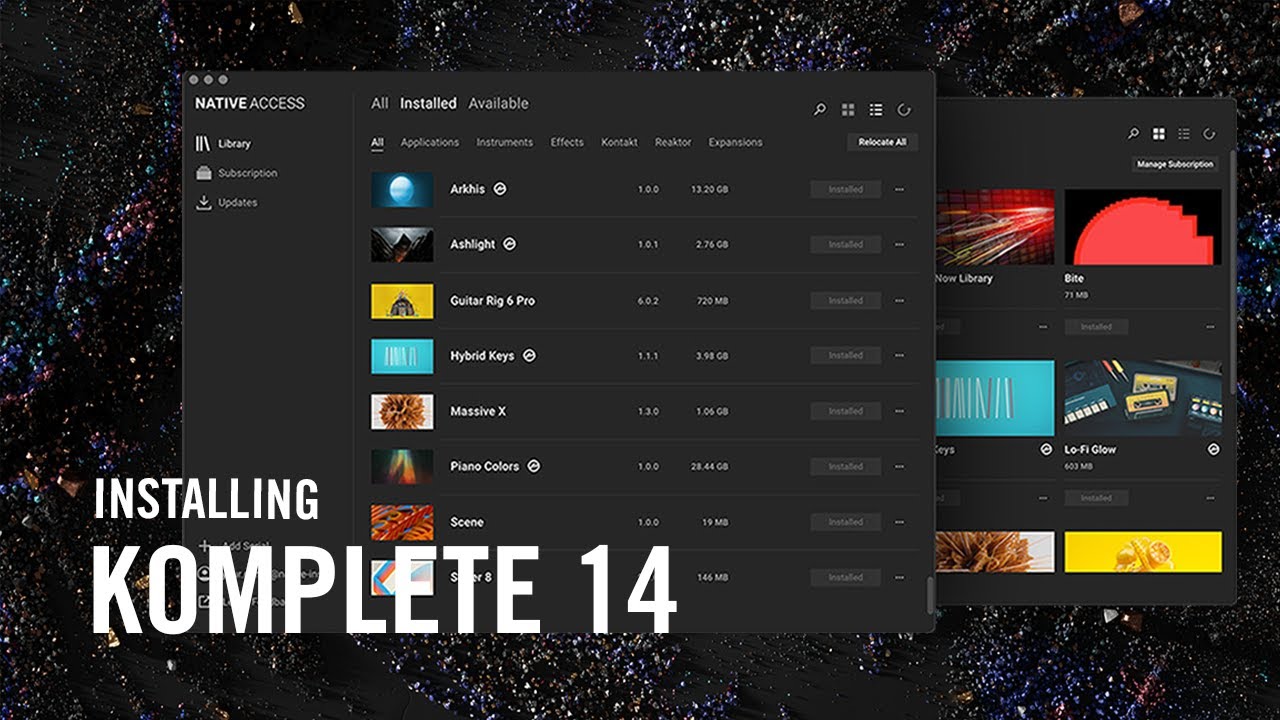Click Installed button for Guitar Rig 6 Pro
Image resolution: width=1280 pixels, height=720 pixels.
point(845,300)
